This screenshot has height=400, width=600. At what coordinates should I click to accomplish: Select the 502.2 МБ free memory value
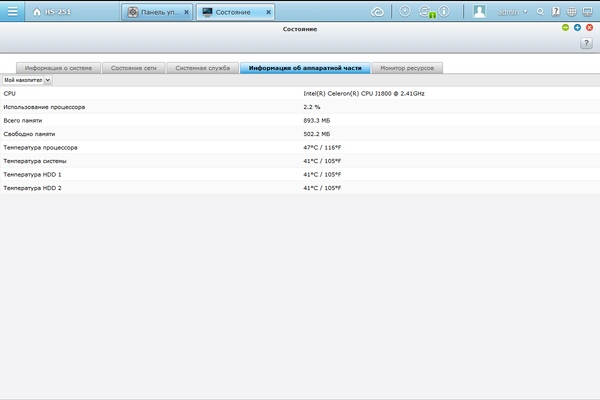316,134
